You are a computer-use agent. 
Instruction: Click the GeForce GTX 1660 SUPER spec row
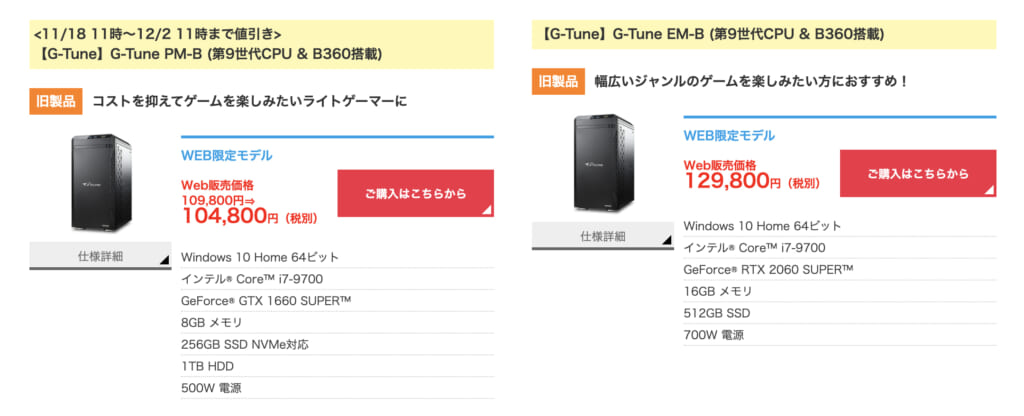tap(337, 300)
